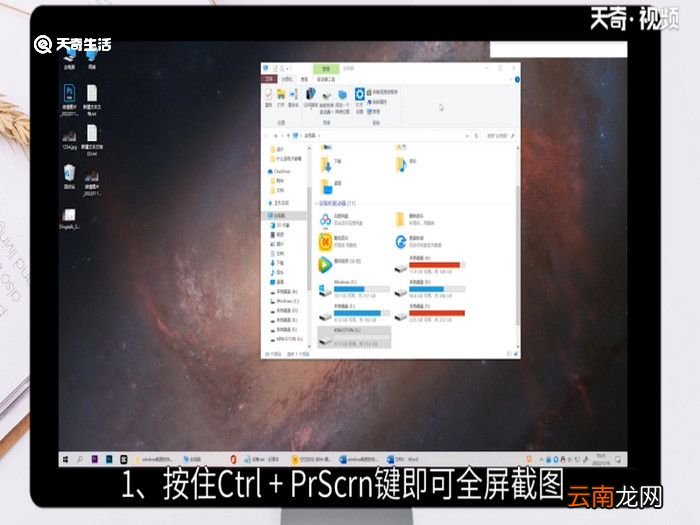Screen dimensions: 700x525
Task: Open Quick Access Toolbar customize dropdown
Action: pos(288,68)
